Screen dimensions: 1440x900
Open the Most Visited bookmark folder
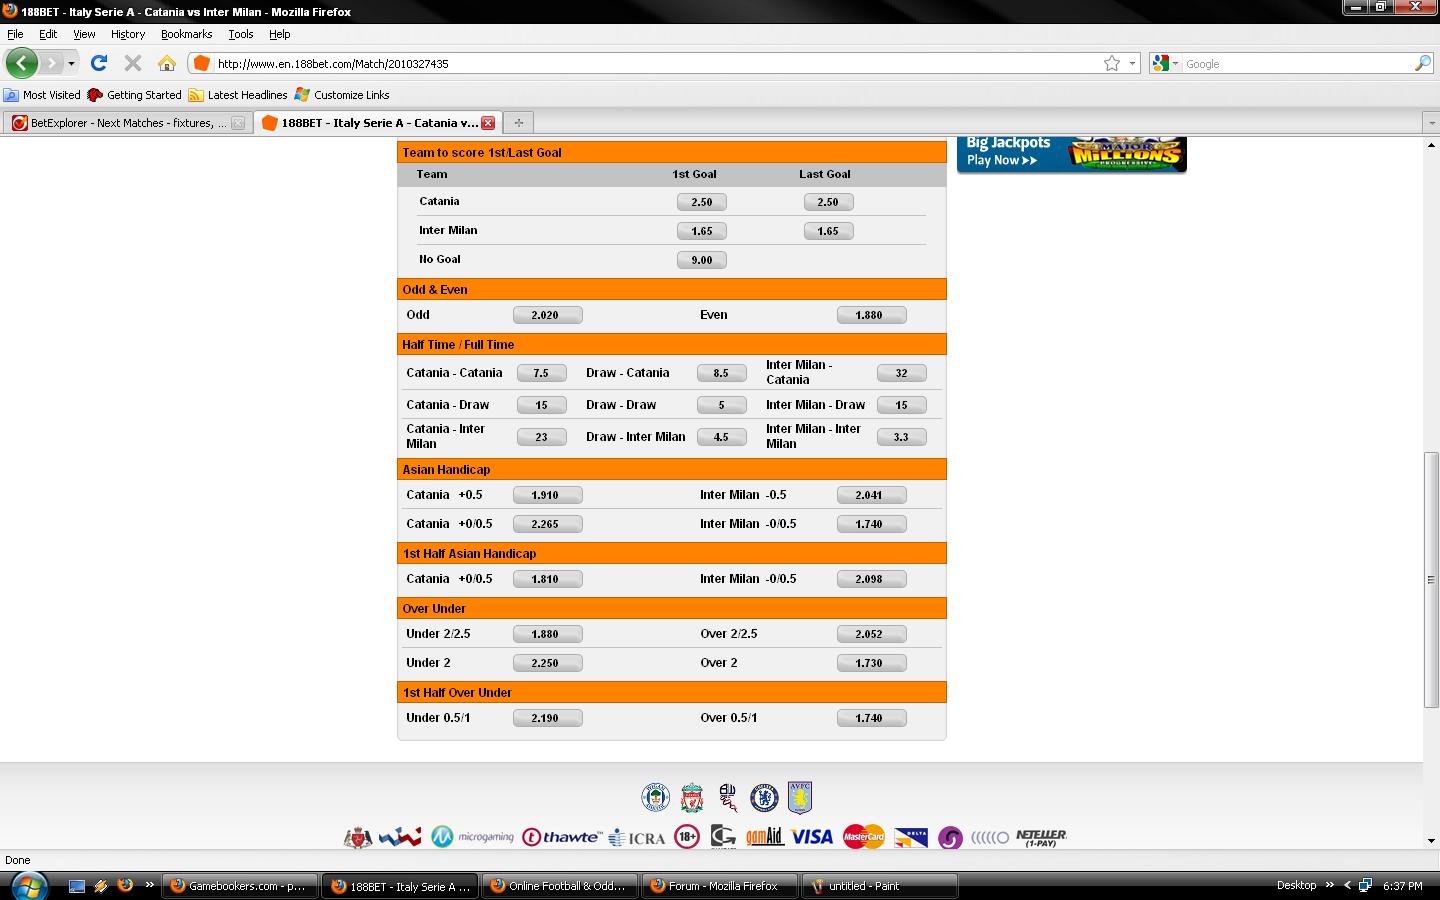click(x=42, y=95)
